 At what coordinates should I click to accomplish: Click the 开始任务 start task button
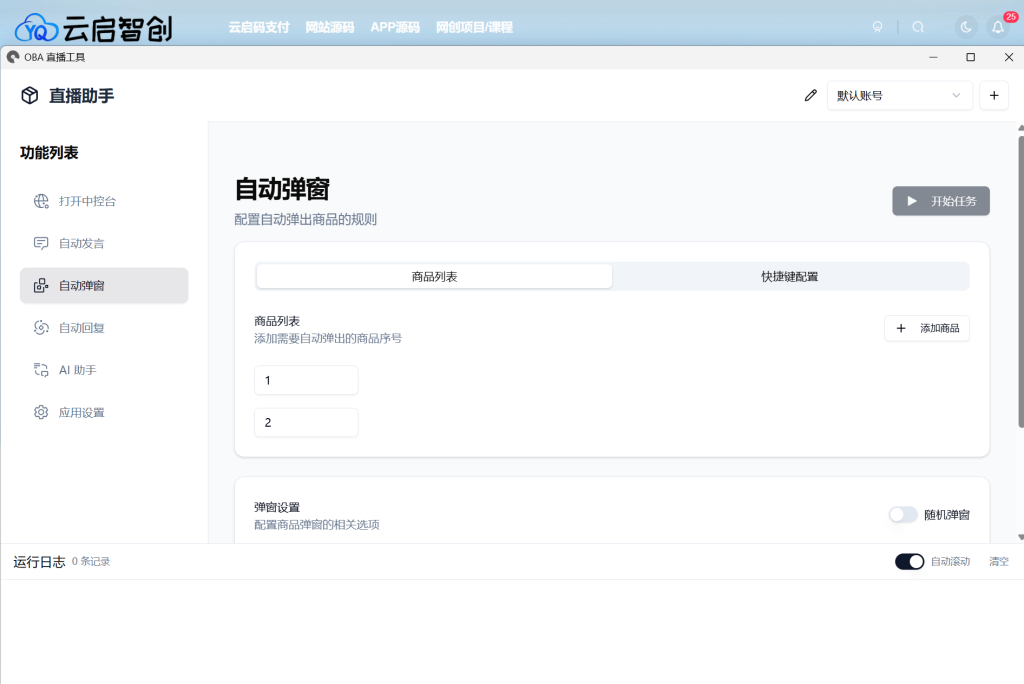point(940,200)
